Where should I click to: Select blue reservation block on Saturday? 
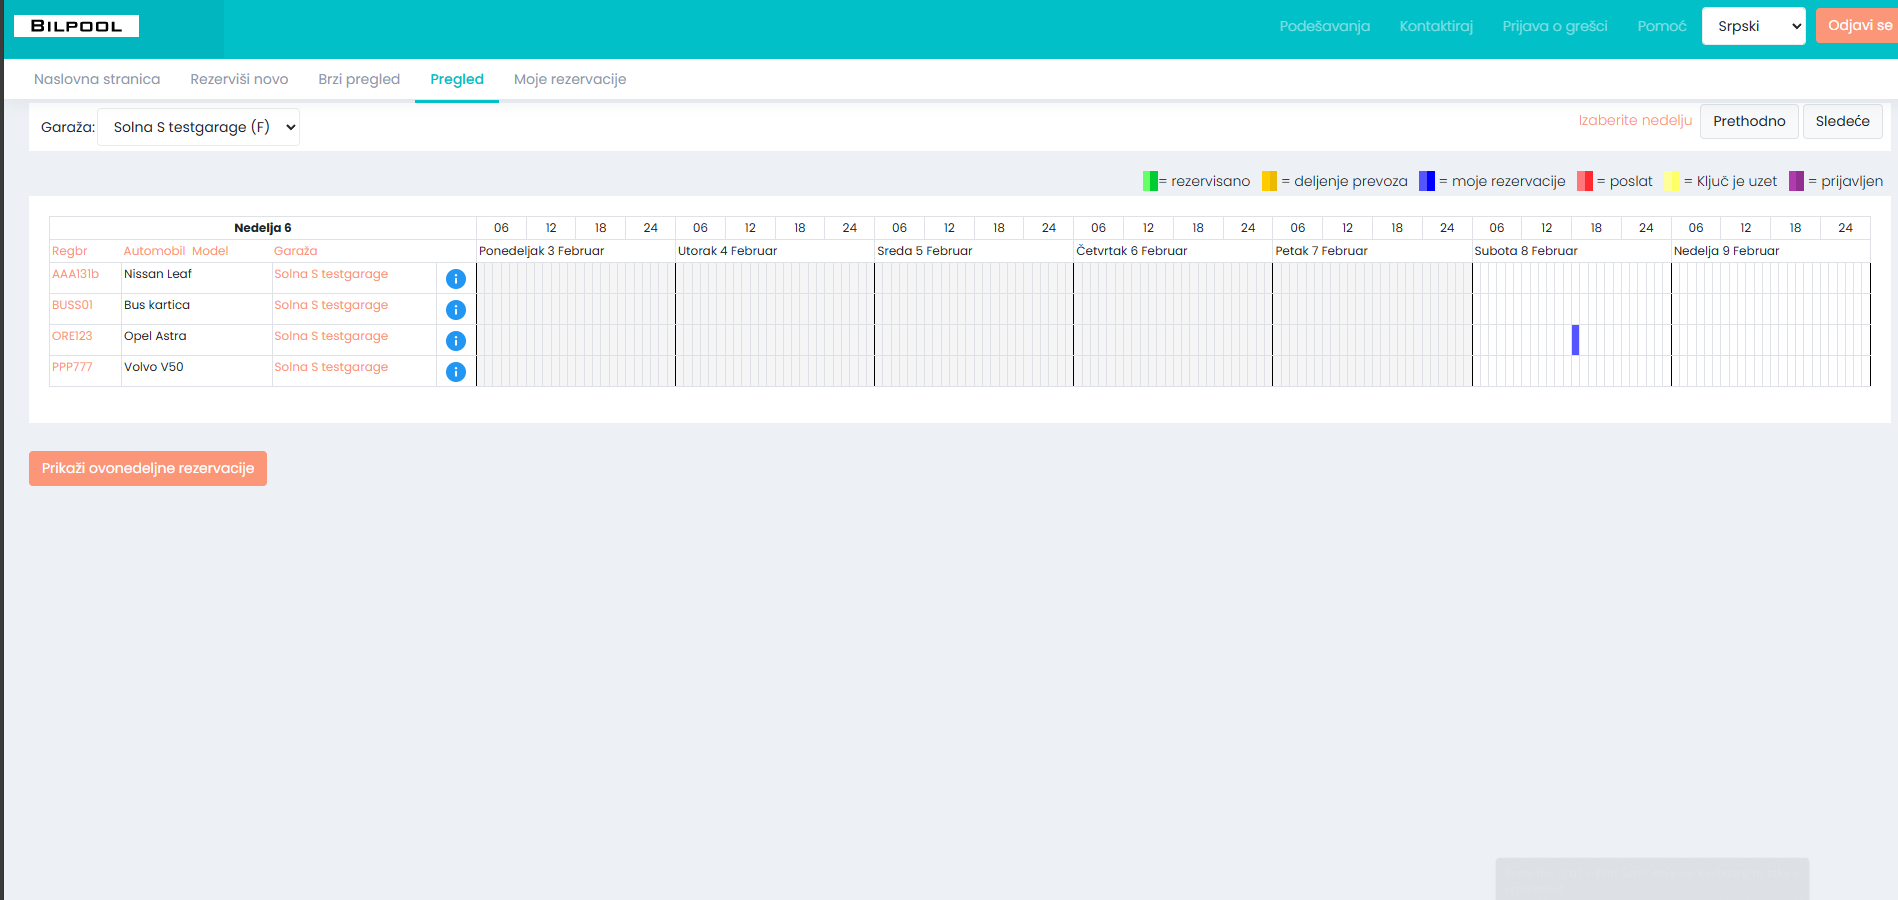1575,340
